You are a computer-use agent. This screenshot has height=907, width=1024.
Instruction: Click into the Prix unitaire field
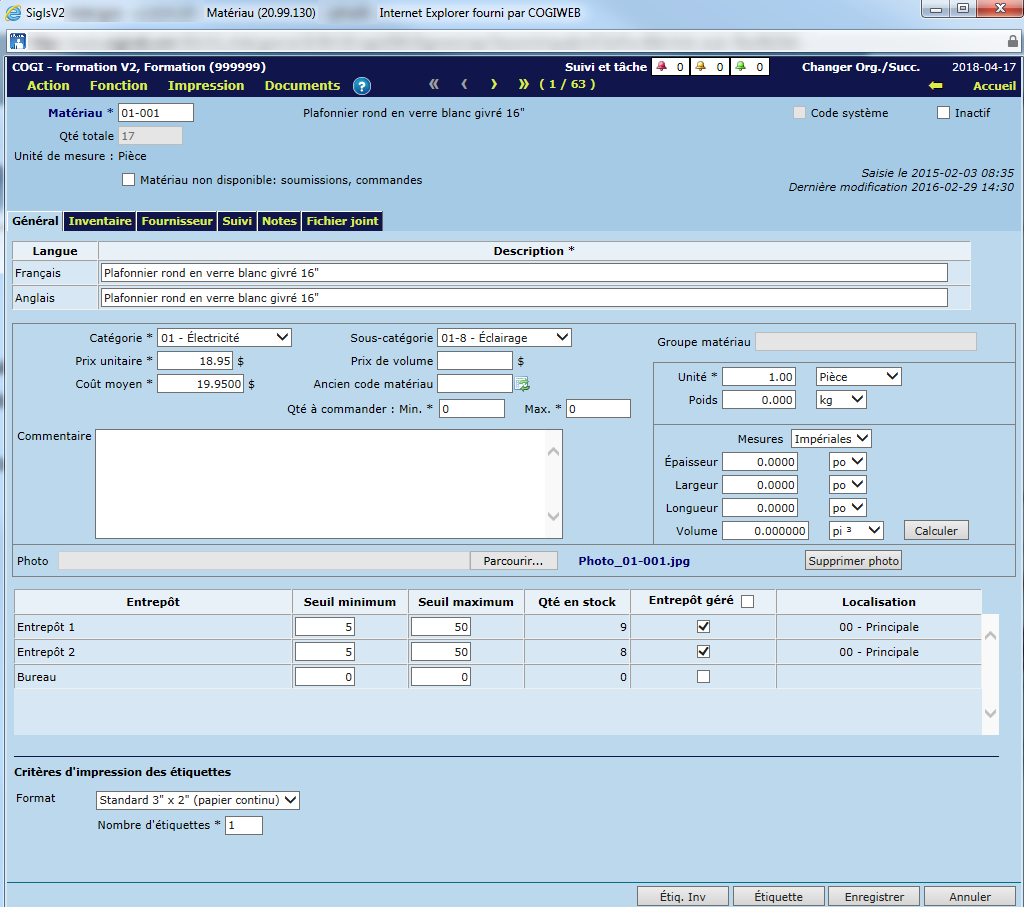click(x=195, y=361)
